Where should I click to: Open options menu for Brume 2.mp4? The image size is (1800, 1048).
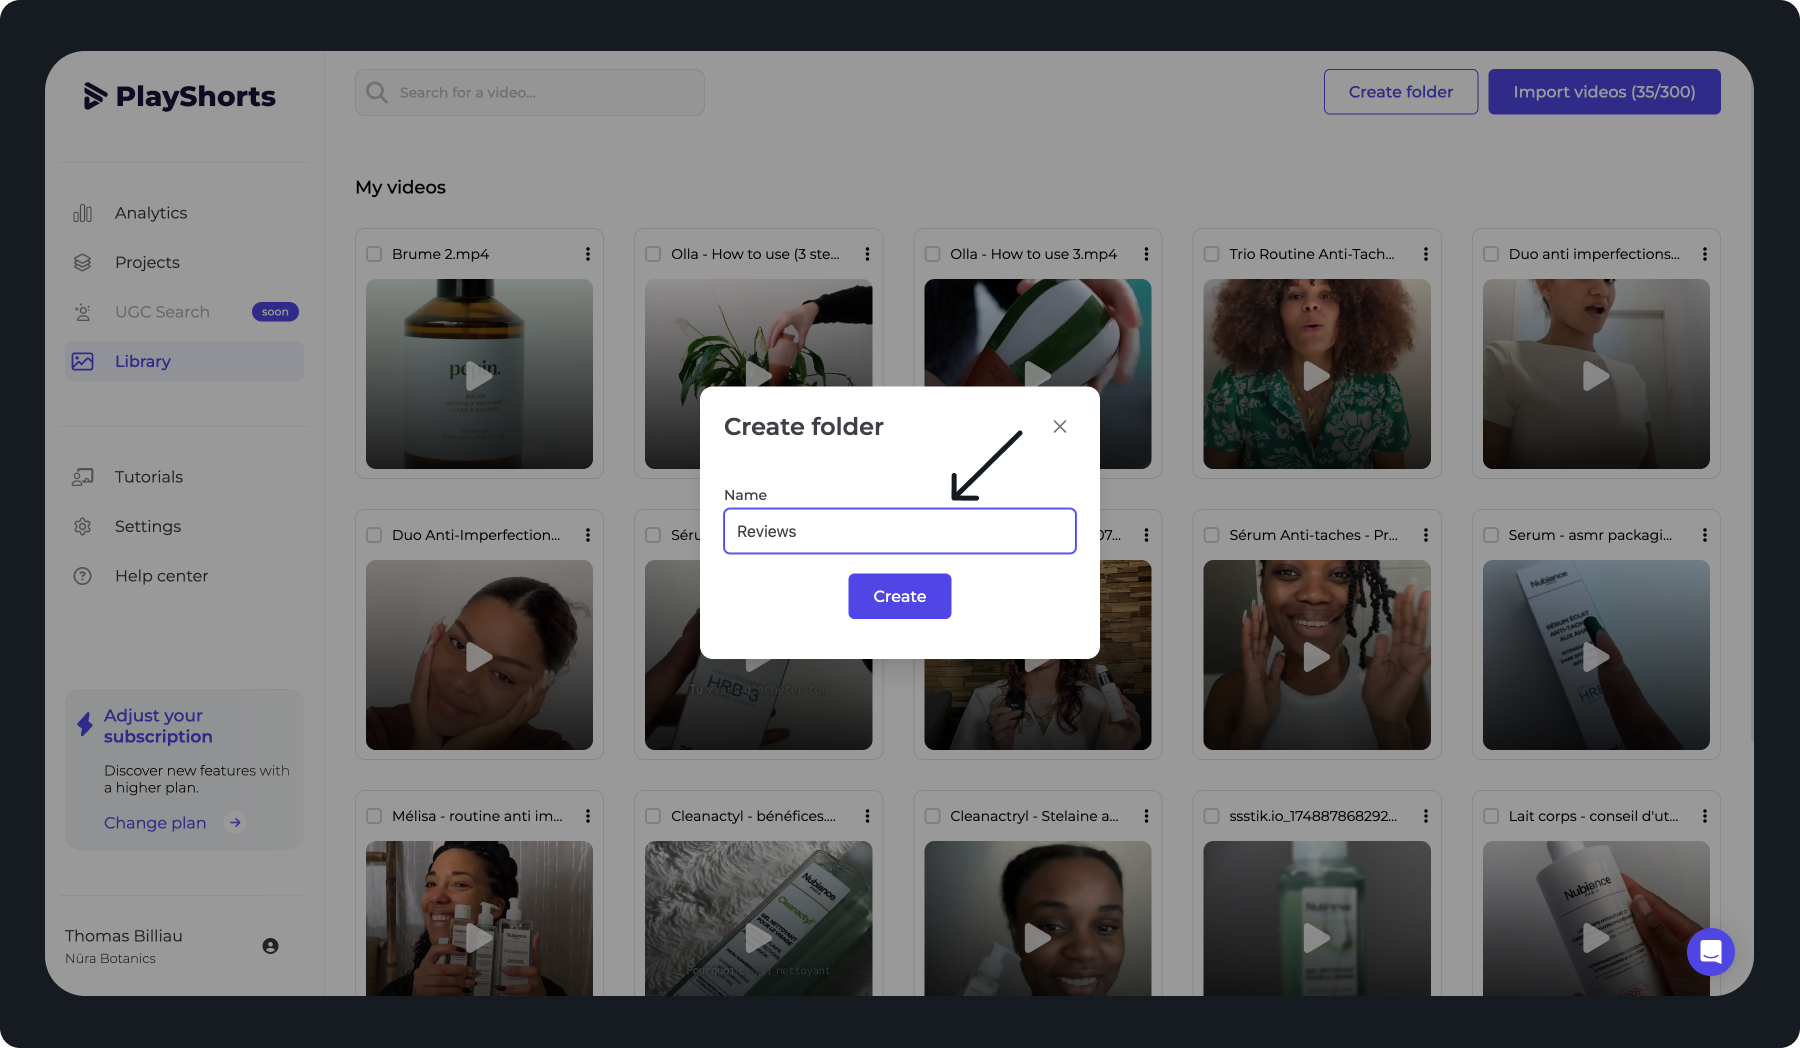[588, 254]
